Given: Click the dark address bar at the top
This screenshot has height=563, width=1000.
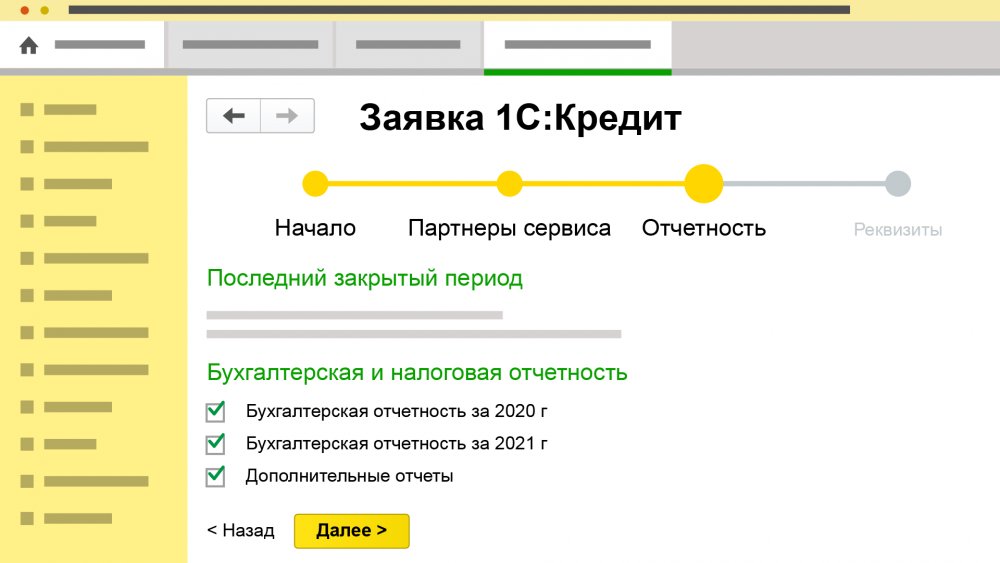Looking at the screenshot, I should [458, 10].
